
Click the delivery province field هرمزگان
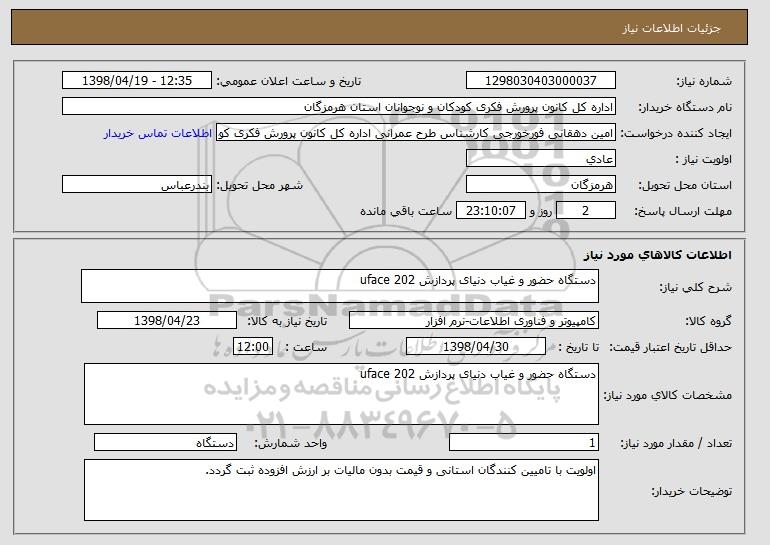[x=541, y=185]
